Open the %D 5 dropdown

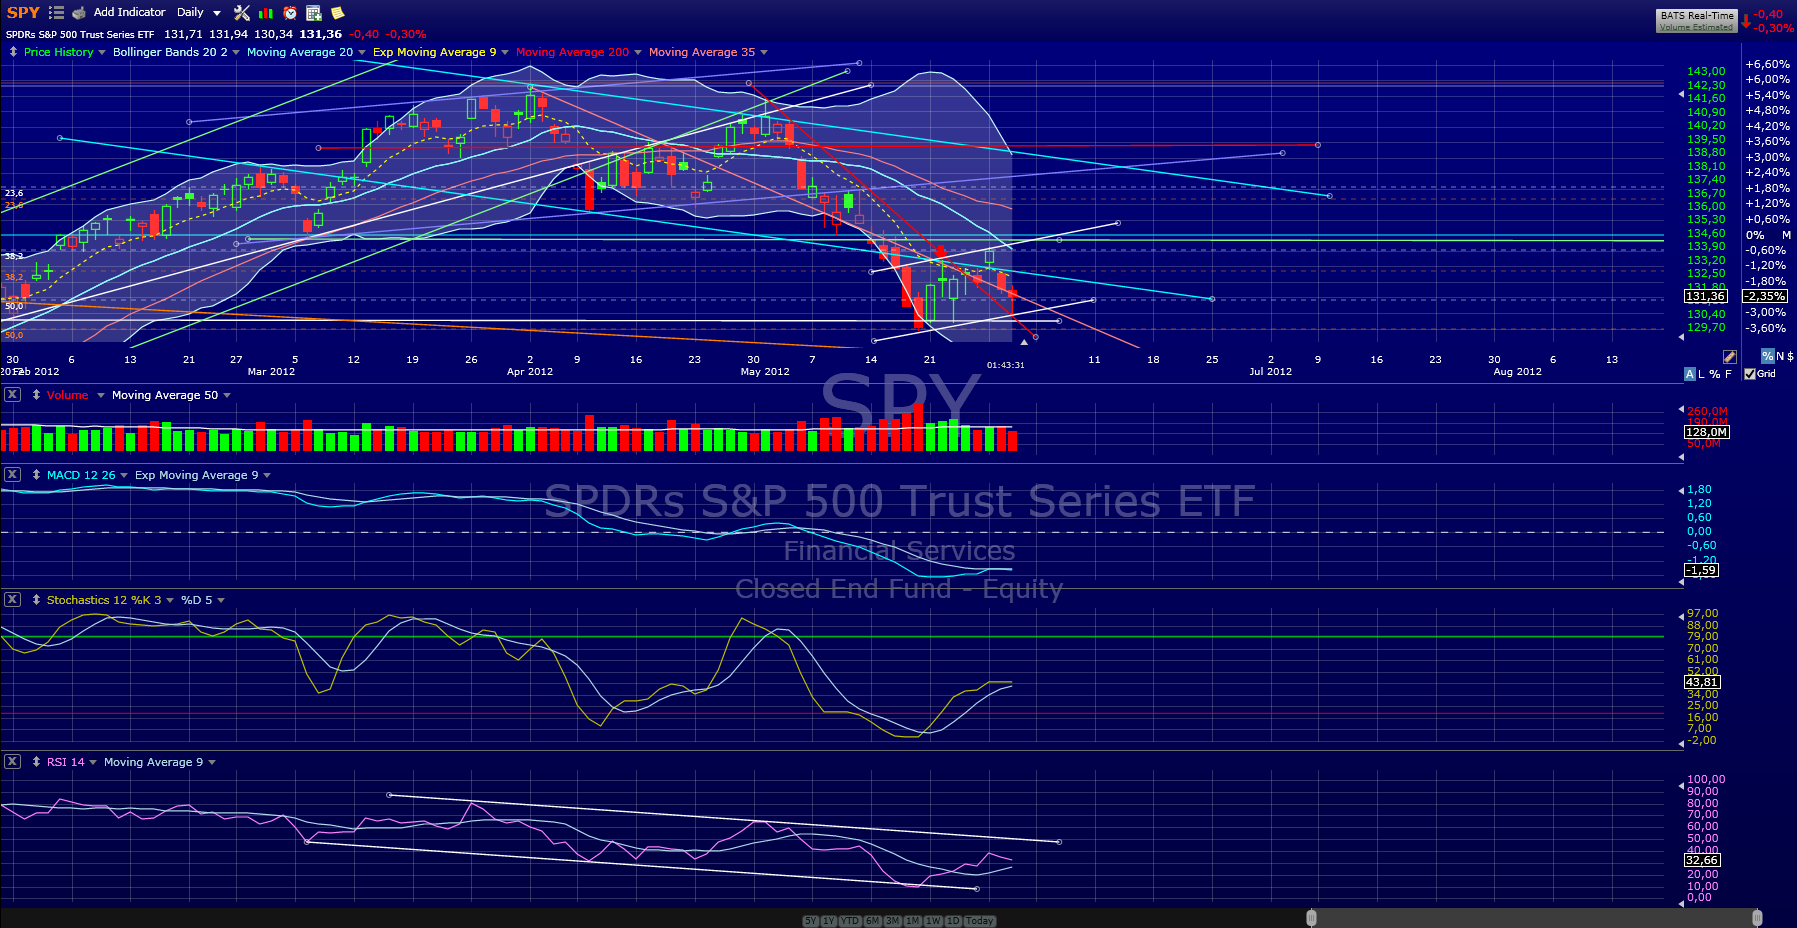click(221, 601)
